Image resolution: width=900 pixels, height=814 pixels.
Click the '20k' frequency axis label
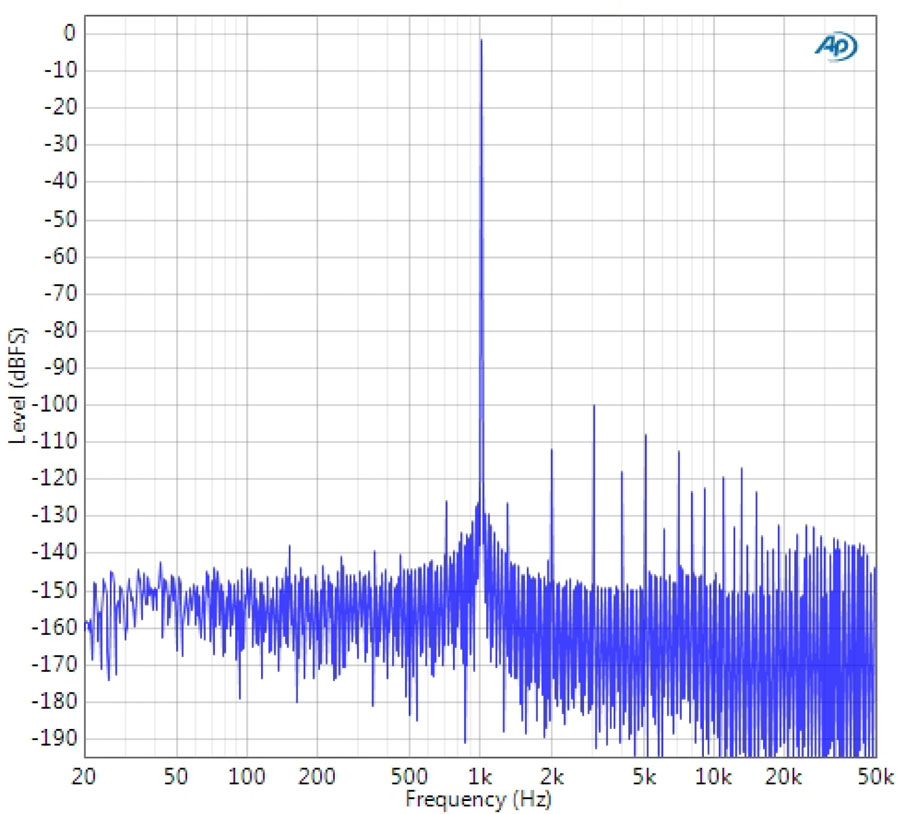click(x=783, y=777)
